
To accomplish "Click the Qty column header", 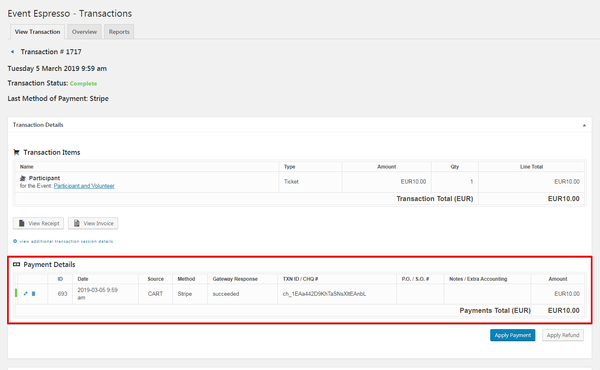I will point(455,167).
